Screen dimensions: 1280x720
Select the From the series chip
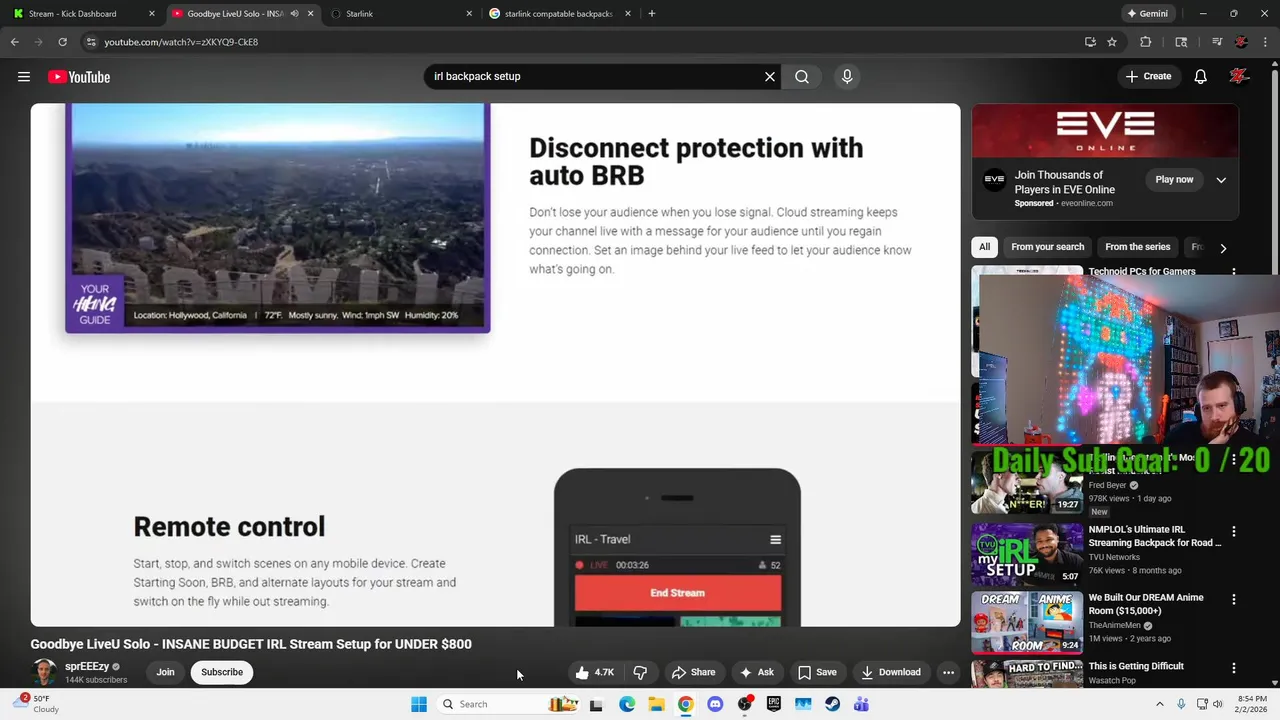click(1137, 247)
